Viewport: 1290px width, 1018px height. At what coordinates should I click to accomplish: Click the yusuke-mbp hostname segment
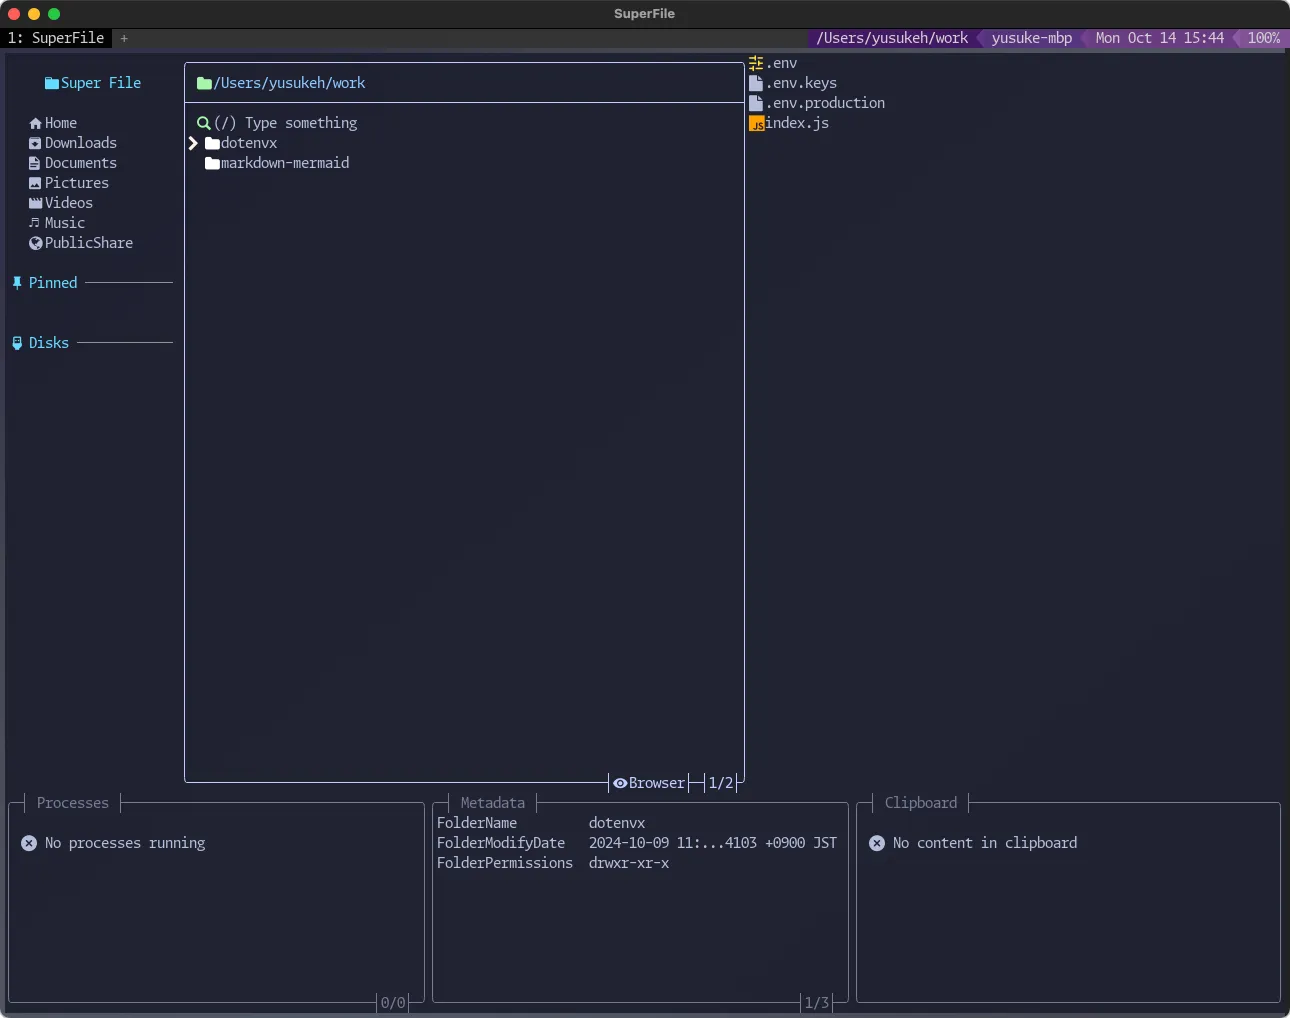(1032, 38)
